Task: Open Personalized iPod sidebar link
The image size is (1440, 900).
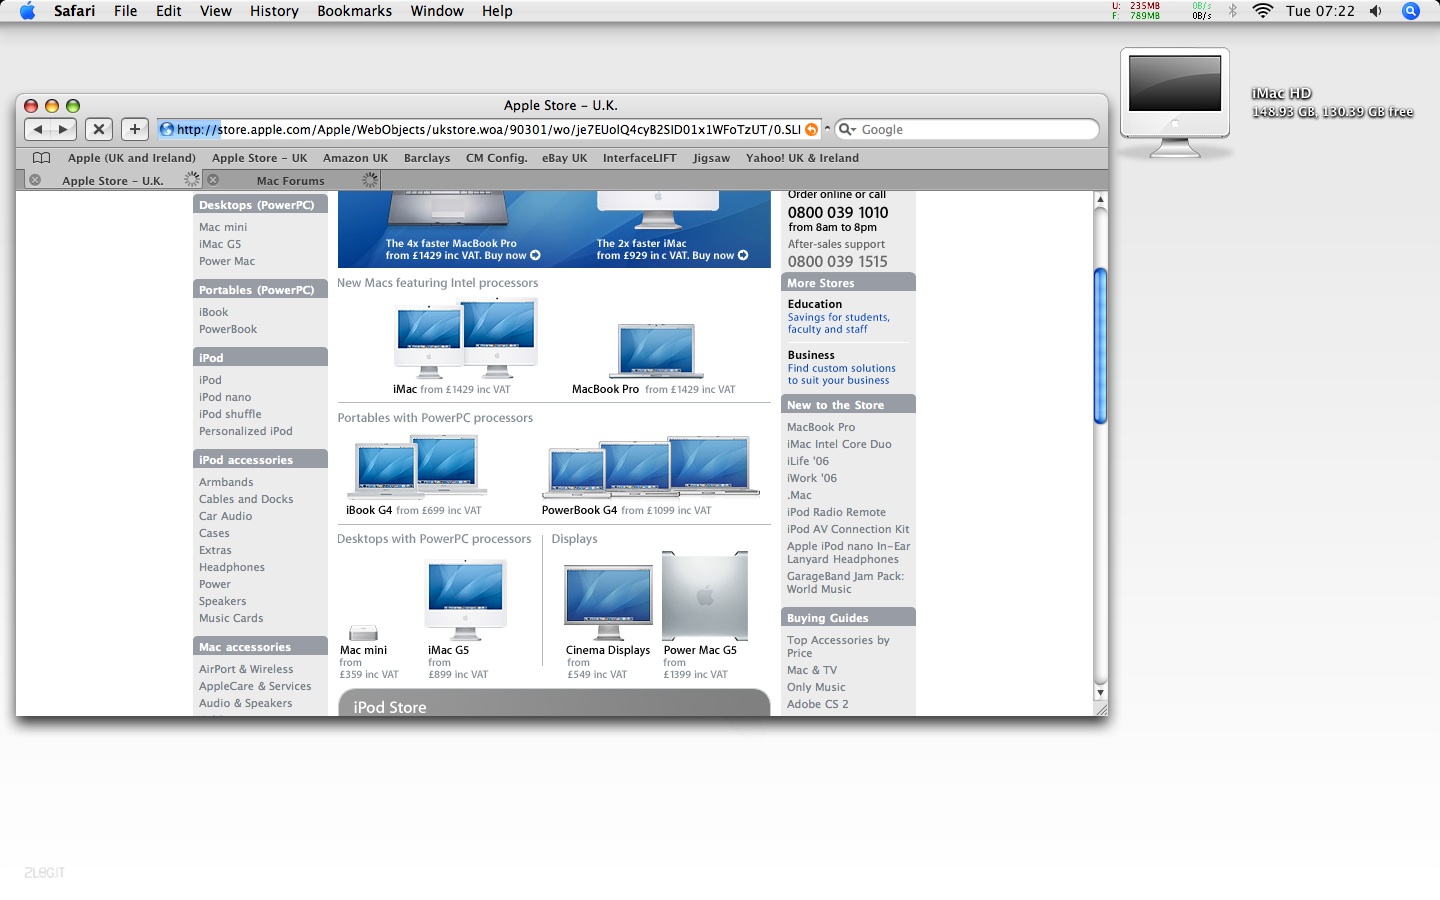Action: (x=246, y=431)
